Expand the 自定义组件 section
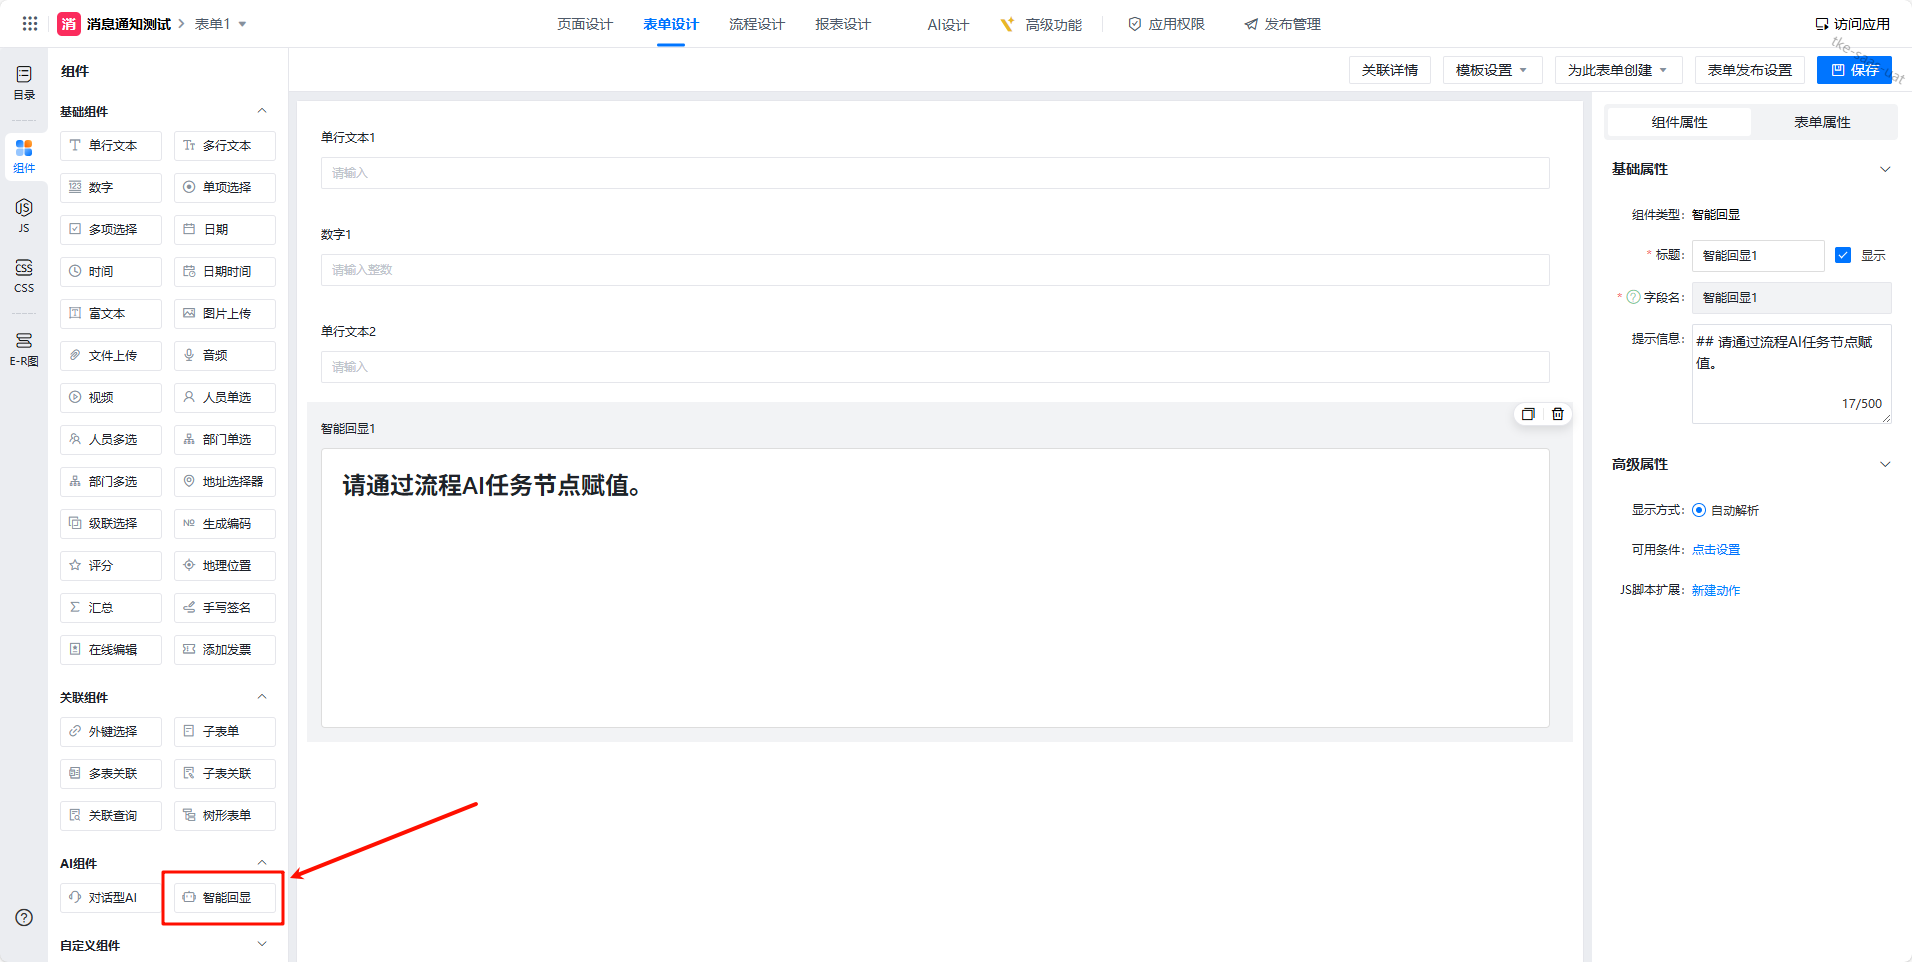1912x962 pixels. [x=262, y=945]
